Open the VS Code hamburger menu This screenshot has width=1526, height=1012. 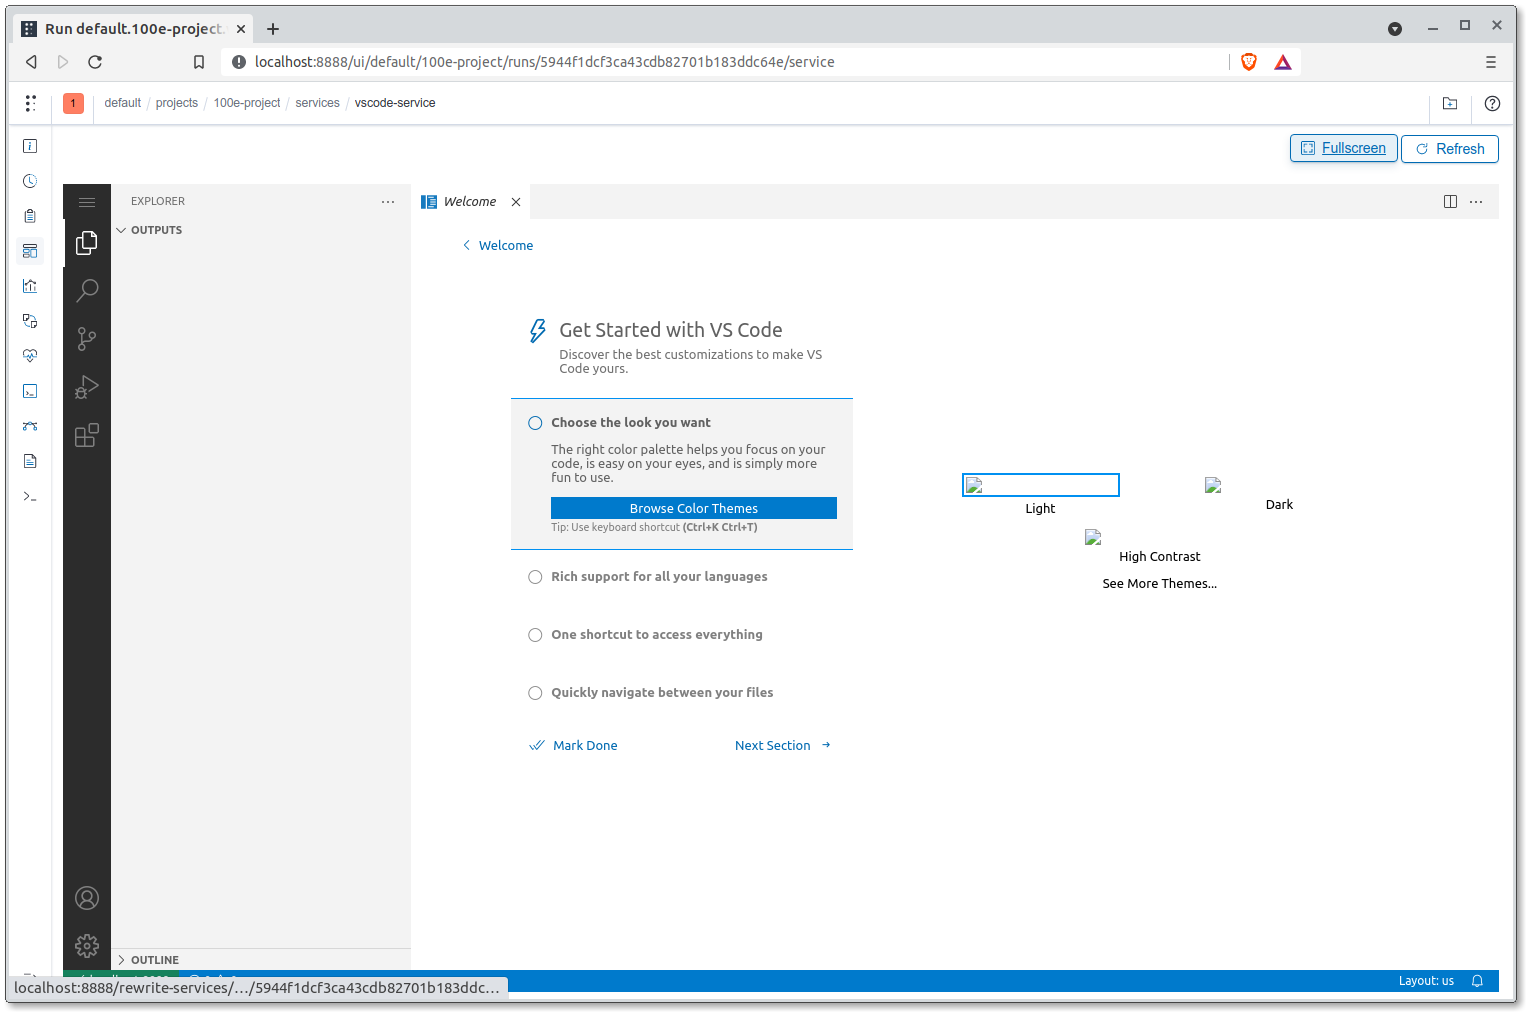click(x=87, y=202)
